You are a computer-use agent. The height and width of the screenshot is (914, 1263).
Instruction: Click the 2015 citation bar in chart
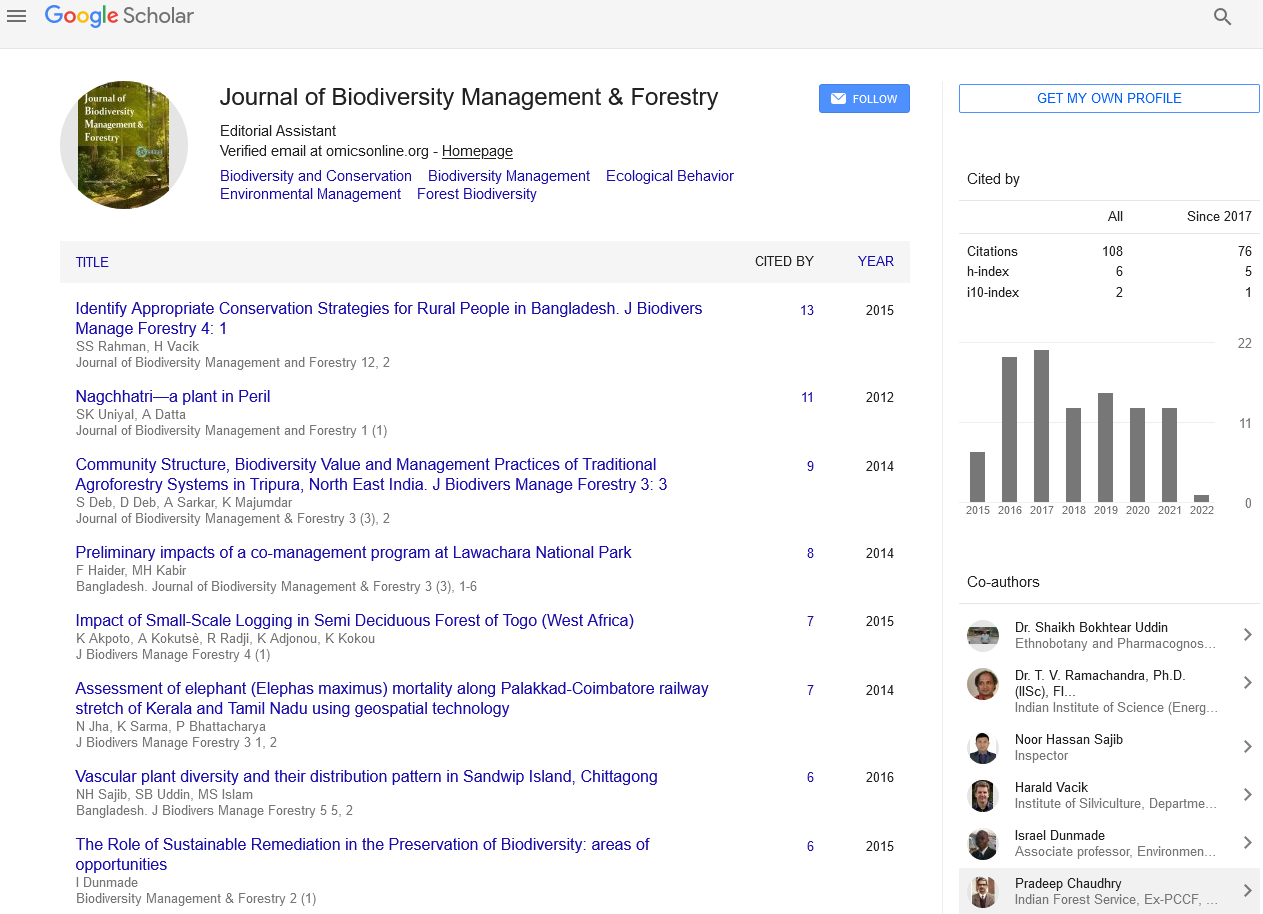[977, 477]
